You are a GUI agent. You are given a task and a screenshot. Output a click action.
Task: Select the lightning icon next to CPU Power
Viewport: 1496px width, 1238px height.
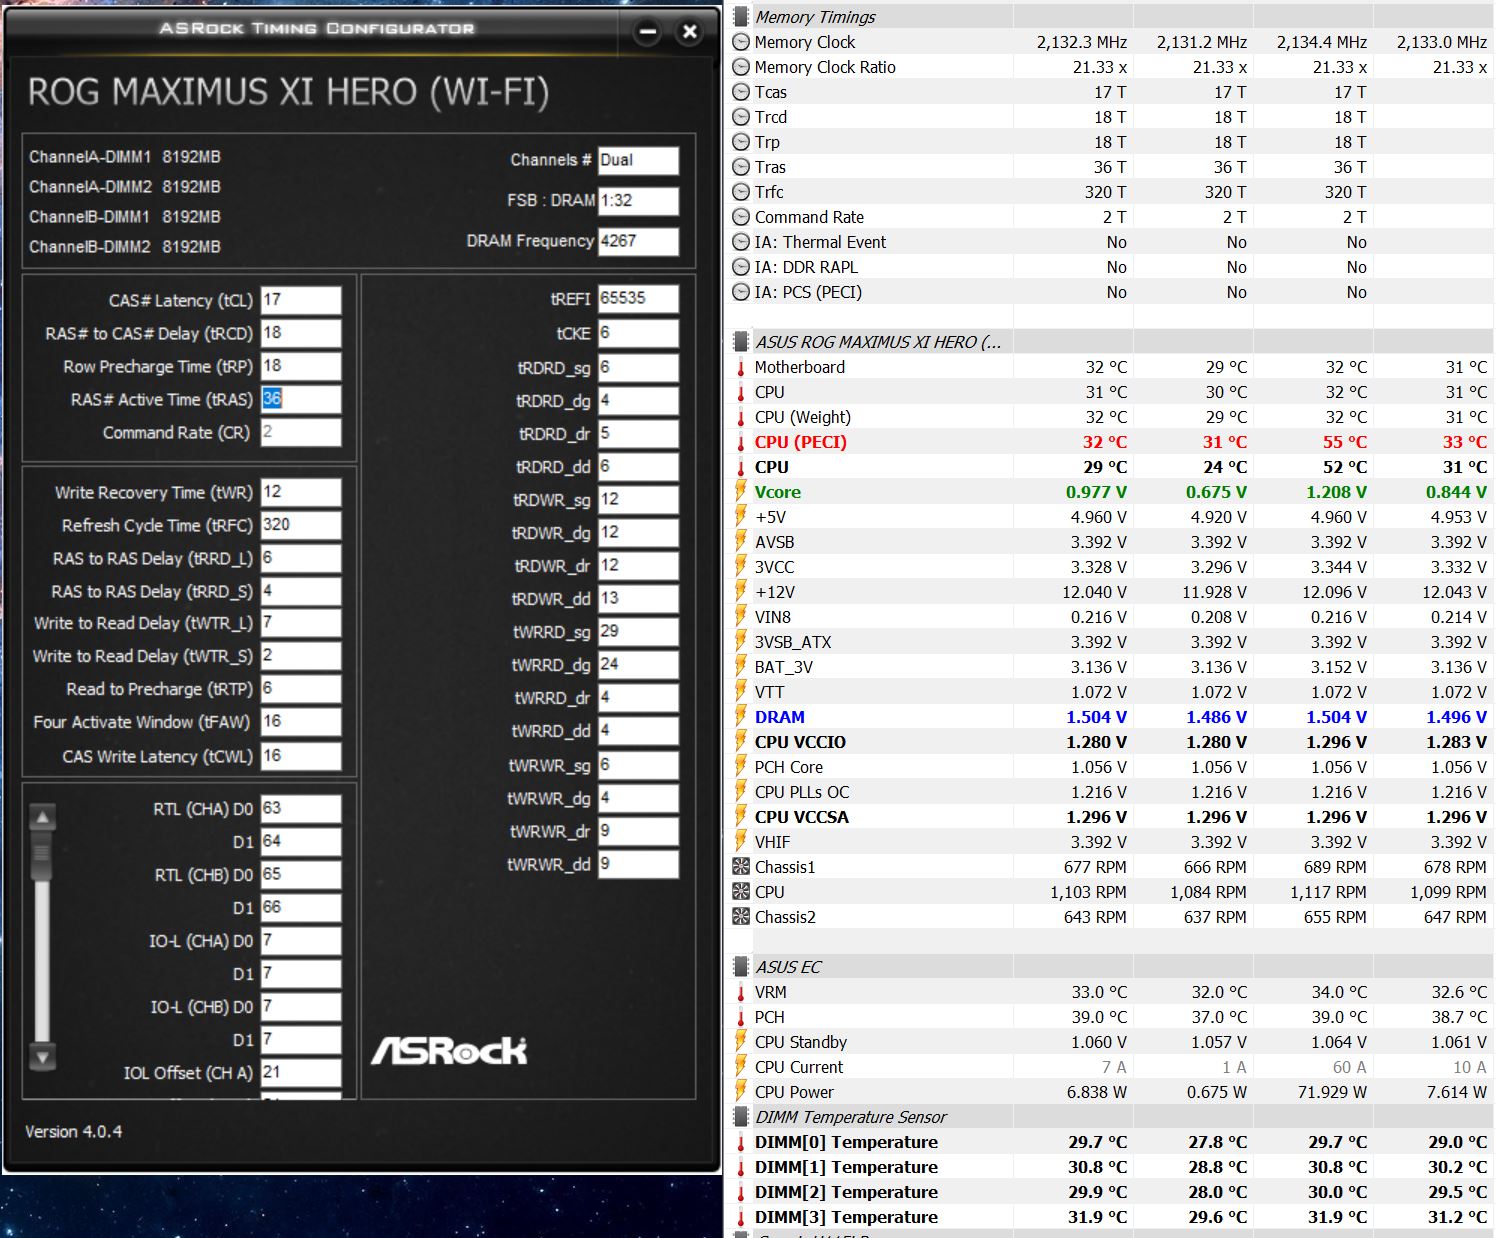click(x=741, y=1092)
